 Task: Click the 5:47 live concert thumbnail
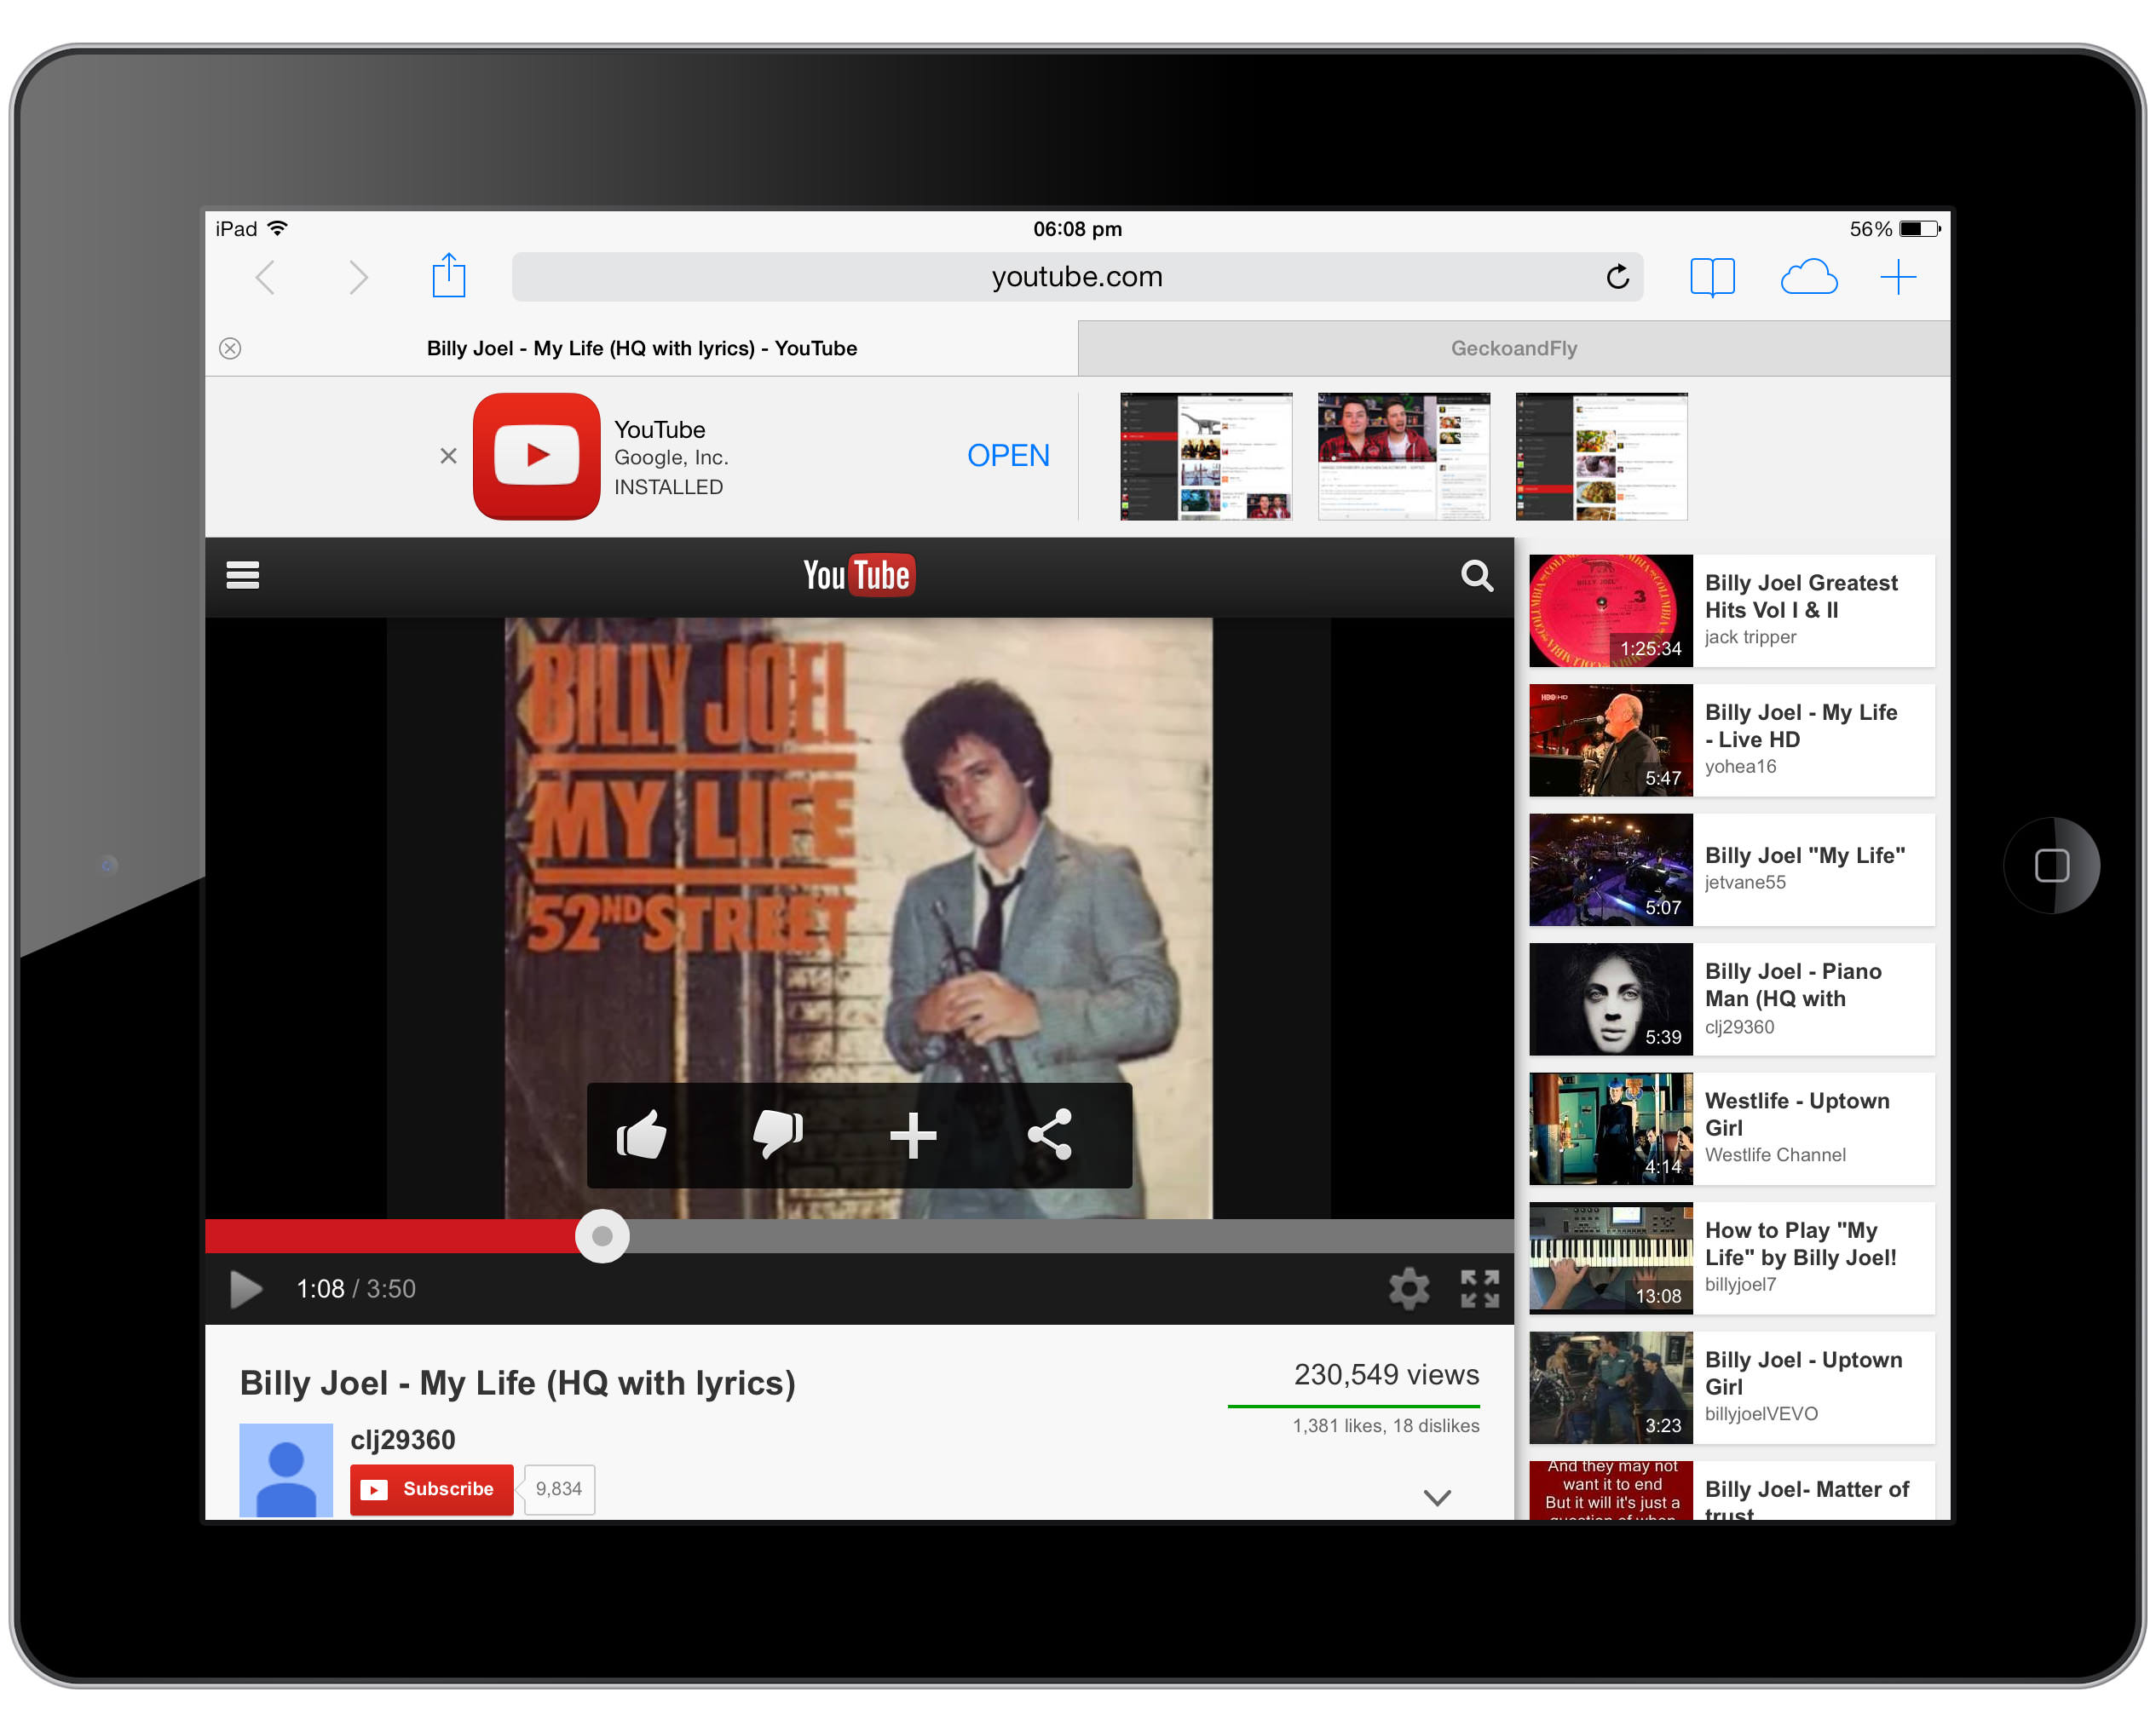[1611, 740]
